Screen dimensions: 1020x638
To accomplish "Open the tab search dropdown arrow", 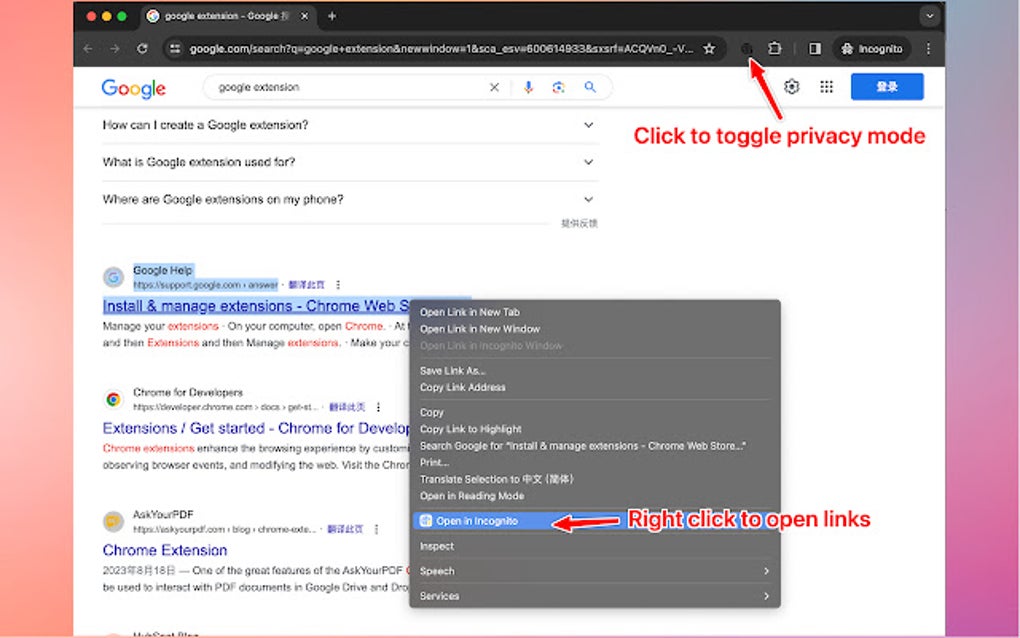I will (x=930, y=16).
